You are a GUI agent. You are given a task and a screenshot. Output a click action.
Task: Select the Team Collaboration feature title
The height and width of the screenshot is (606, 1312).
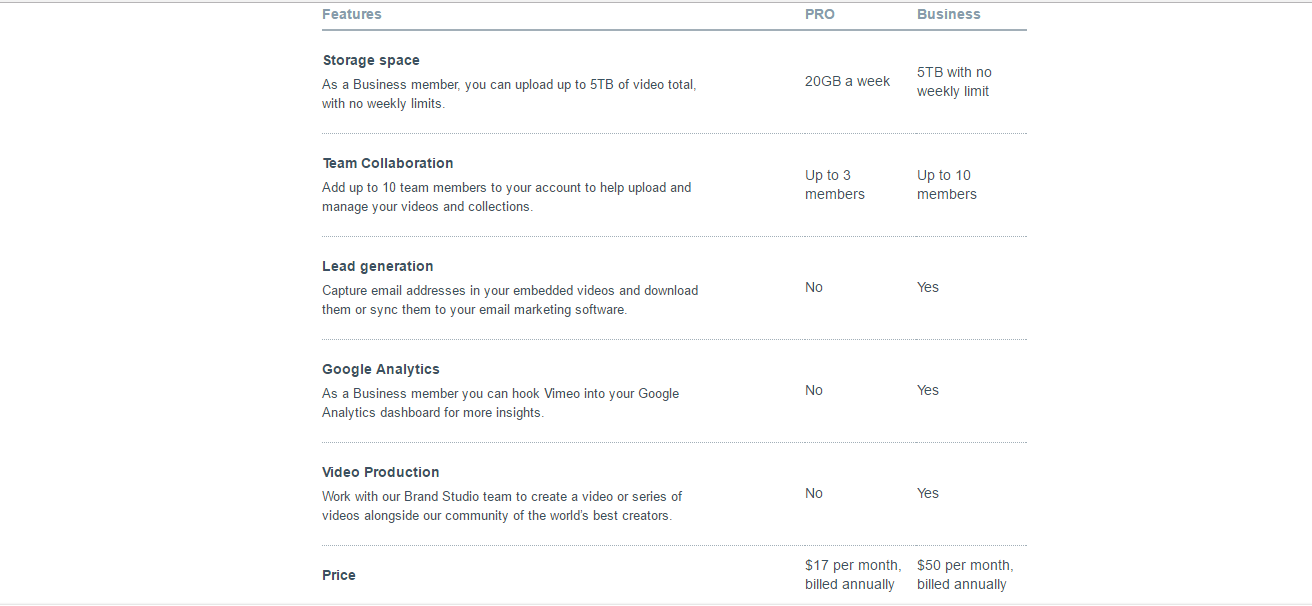pos(387,163)
